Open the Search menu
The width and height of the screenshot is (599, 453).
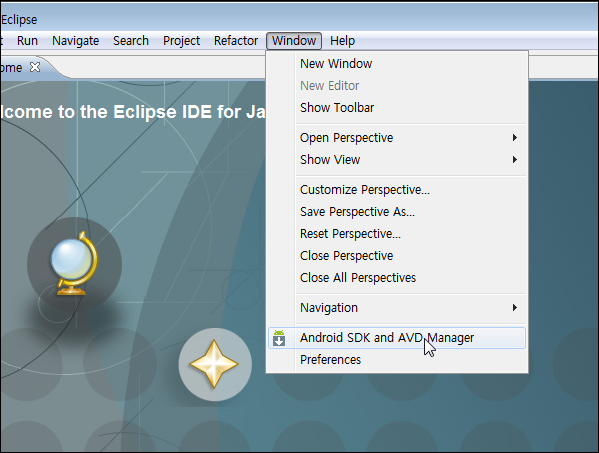131,40
